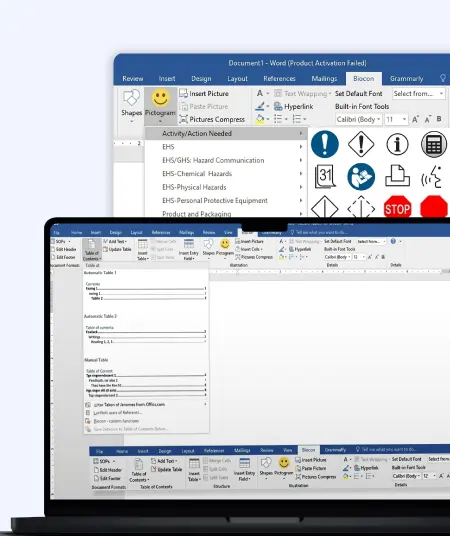Image resolution: width=450 pixels, height=536 pixels.
Task: Switch to Mailings tab in top enlarged window
Action: [x=324, y=79]
